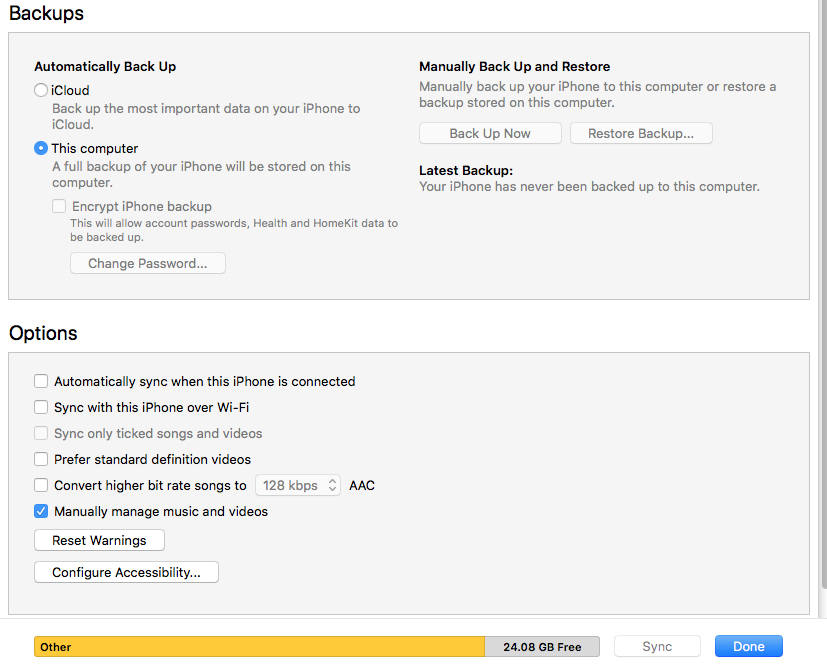Uncheck Manually manage music and videos
This screenshot has width=827, height=667.
pos(41,511)
